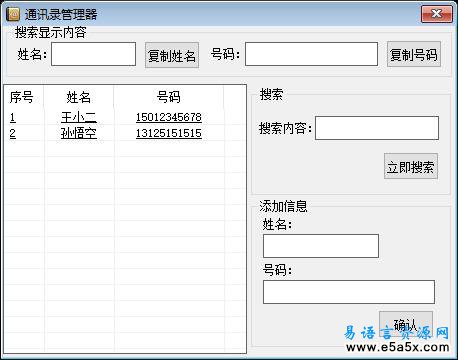Screen dimensions: 458x360
Task: Click phone number 13125151515
Action: 169,133
